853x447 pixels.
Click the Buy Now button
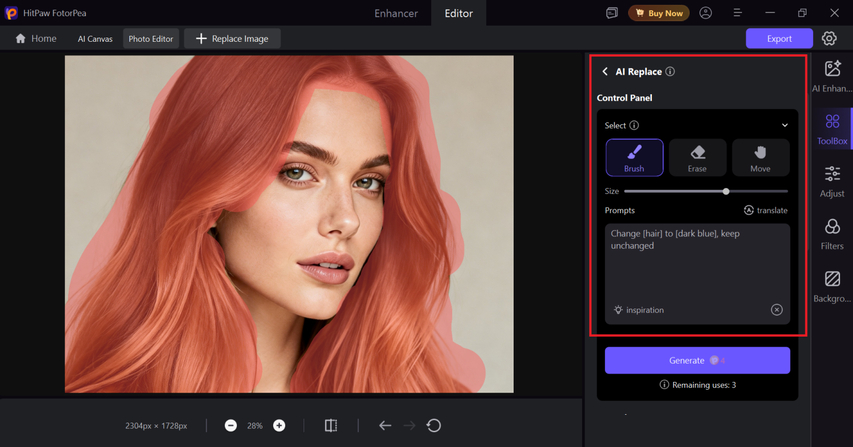[x=659, y=13]
